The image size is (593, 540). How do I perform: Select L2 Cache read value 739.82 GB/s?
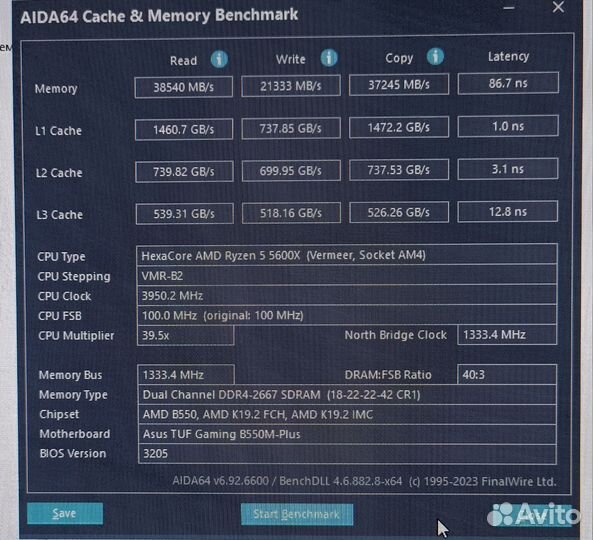(x=184, y=172)
